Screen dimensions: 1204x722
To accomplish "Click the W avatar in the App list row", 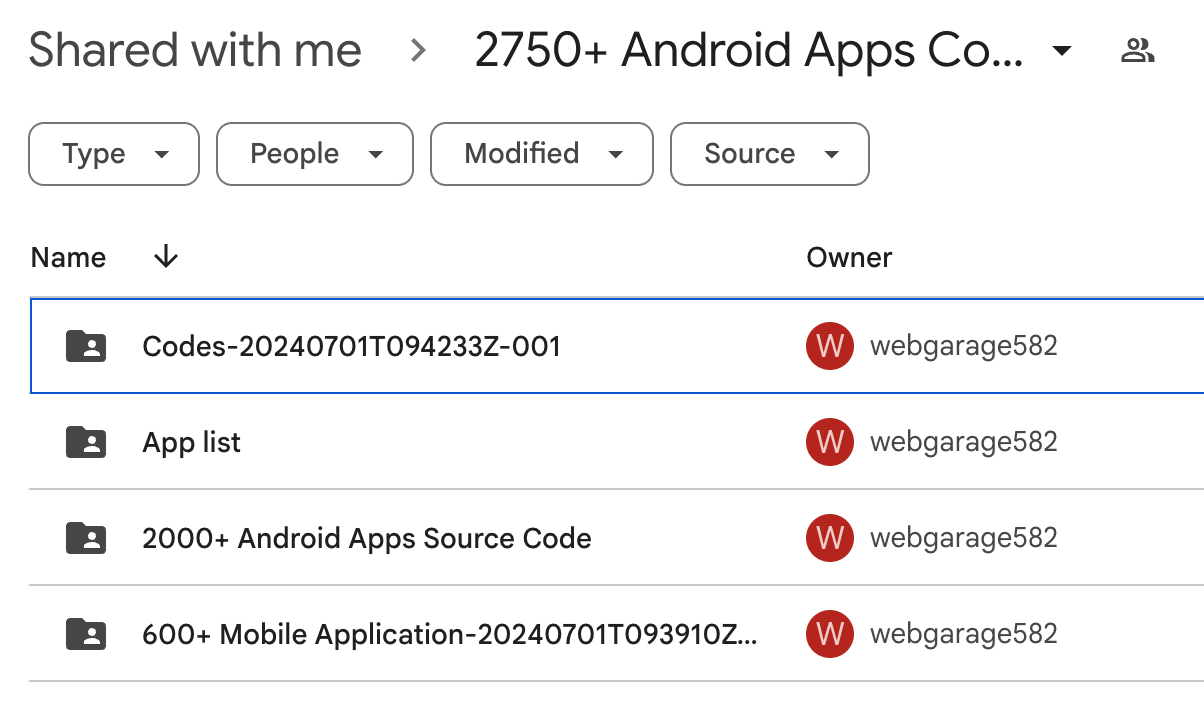I will [830, 442].
